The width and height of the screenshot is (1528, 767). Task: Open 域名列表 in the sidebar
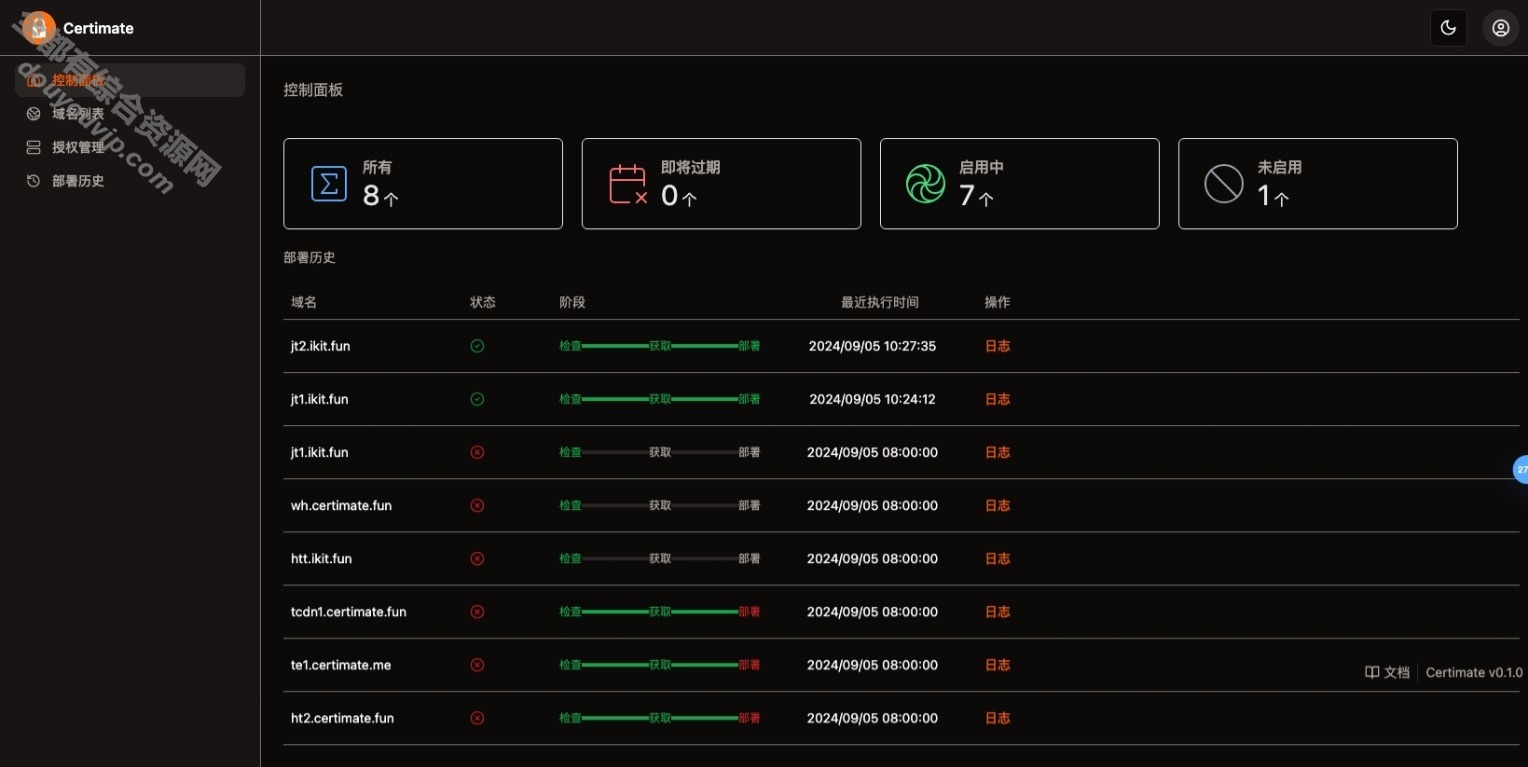[130, 114]
